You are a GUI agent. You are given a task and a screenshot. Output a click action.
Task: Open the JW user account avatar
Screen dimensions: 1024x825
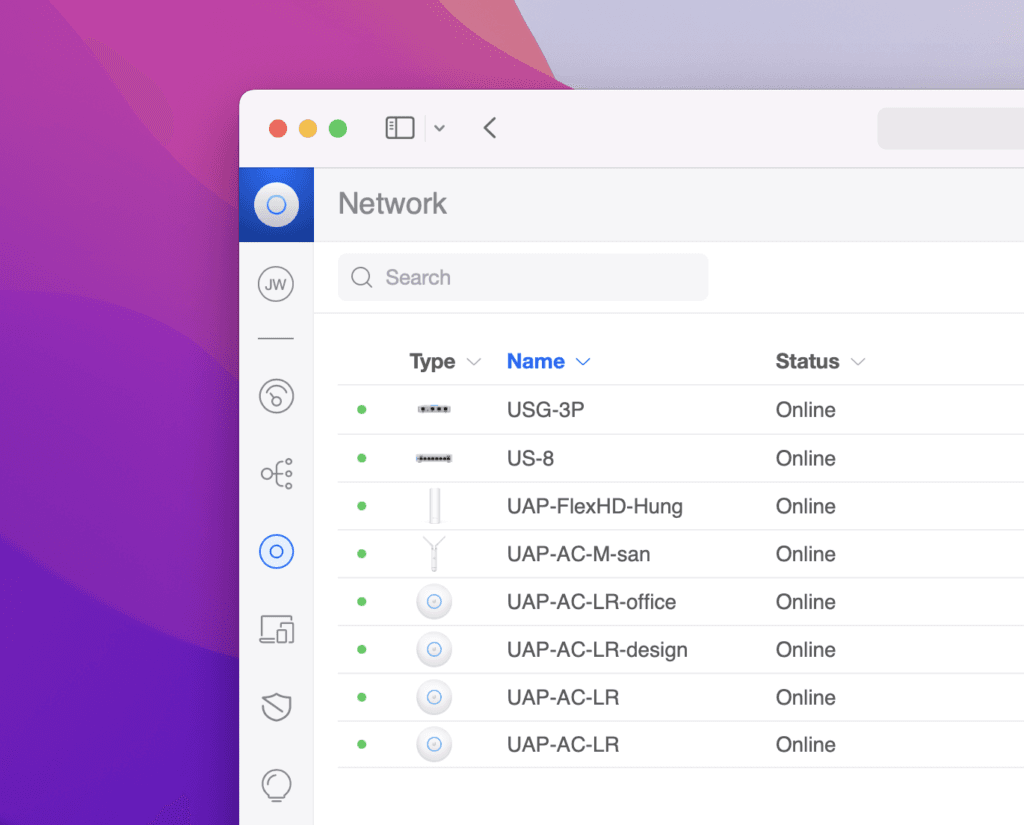(x=276, y=285)
